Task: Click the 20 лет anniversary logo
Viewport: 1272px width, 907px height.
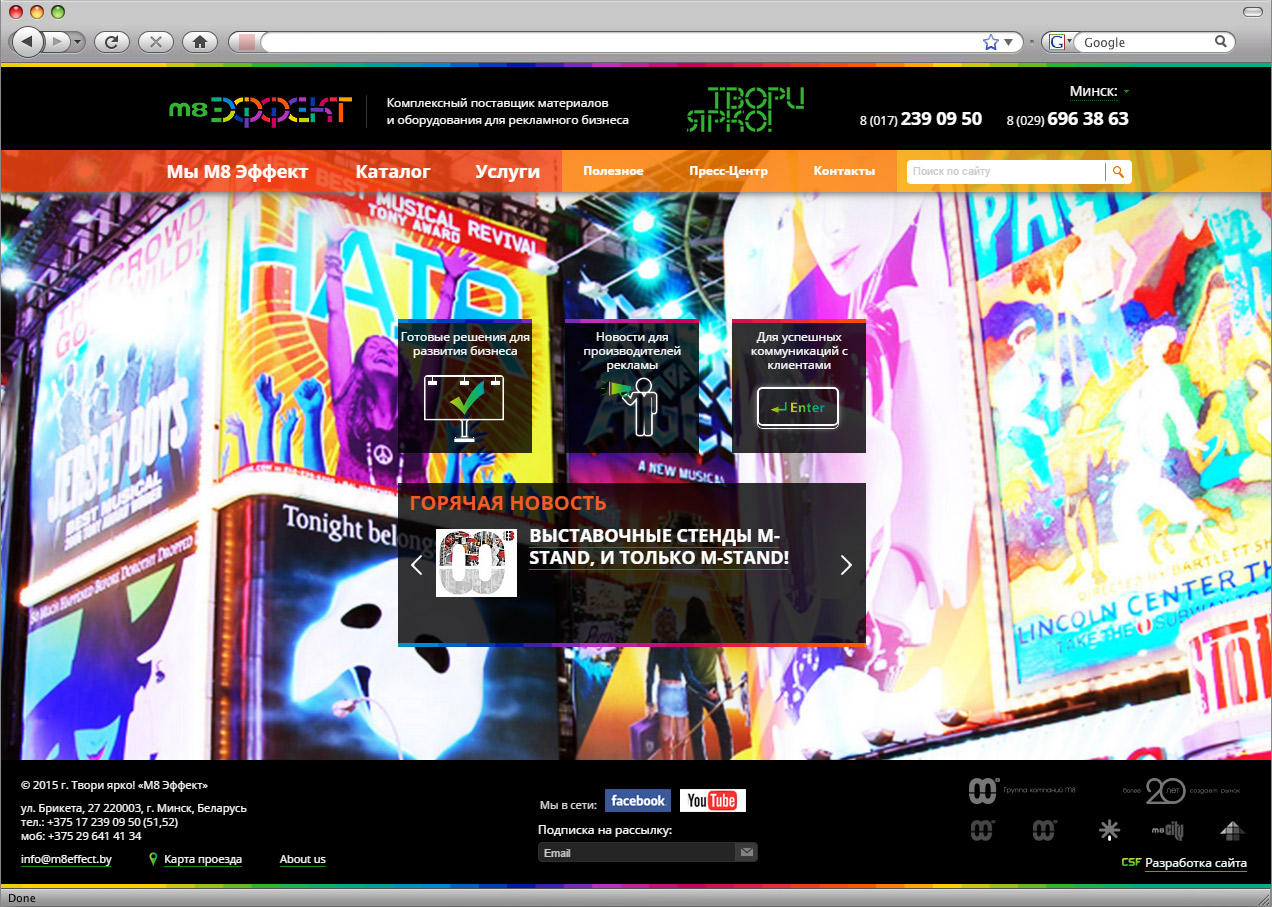Action: tap(1182, 791)
